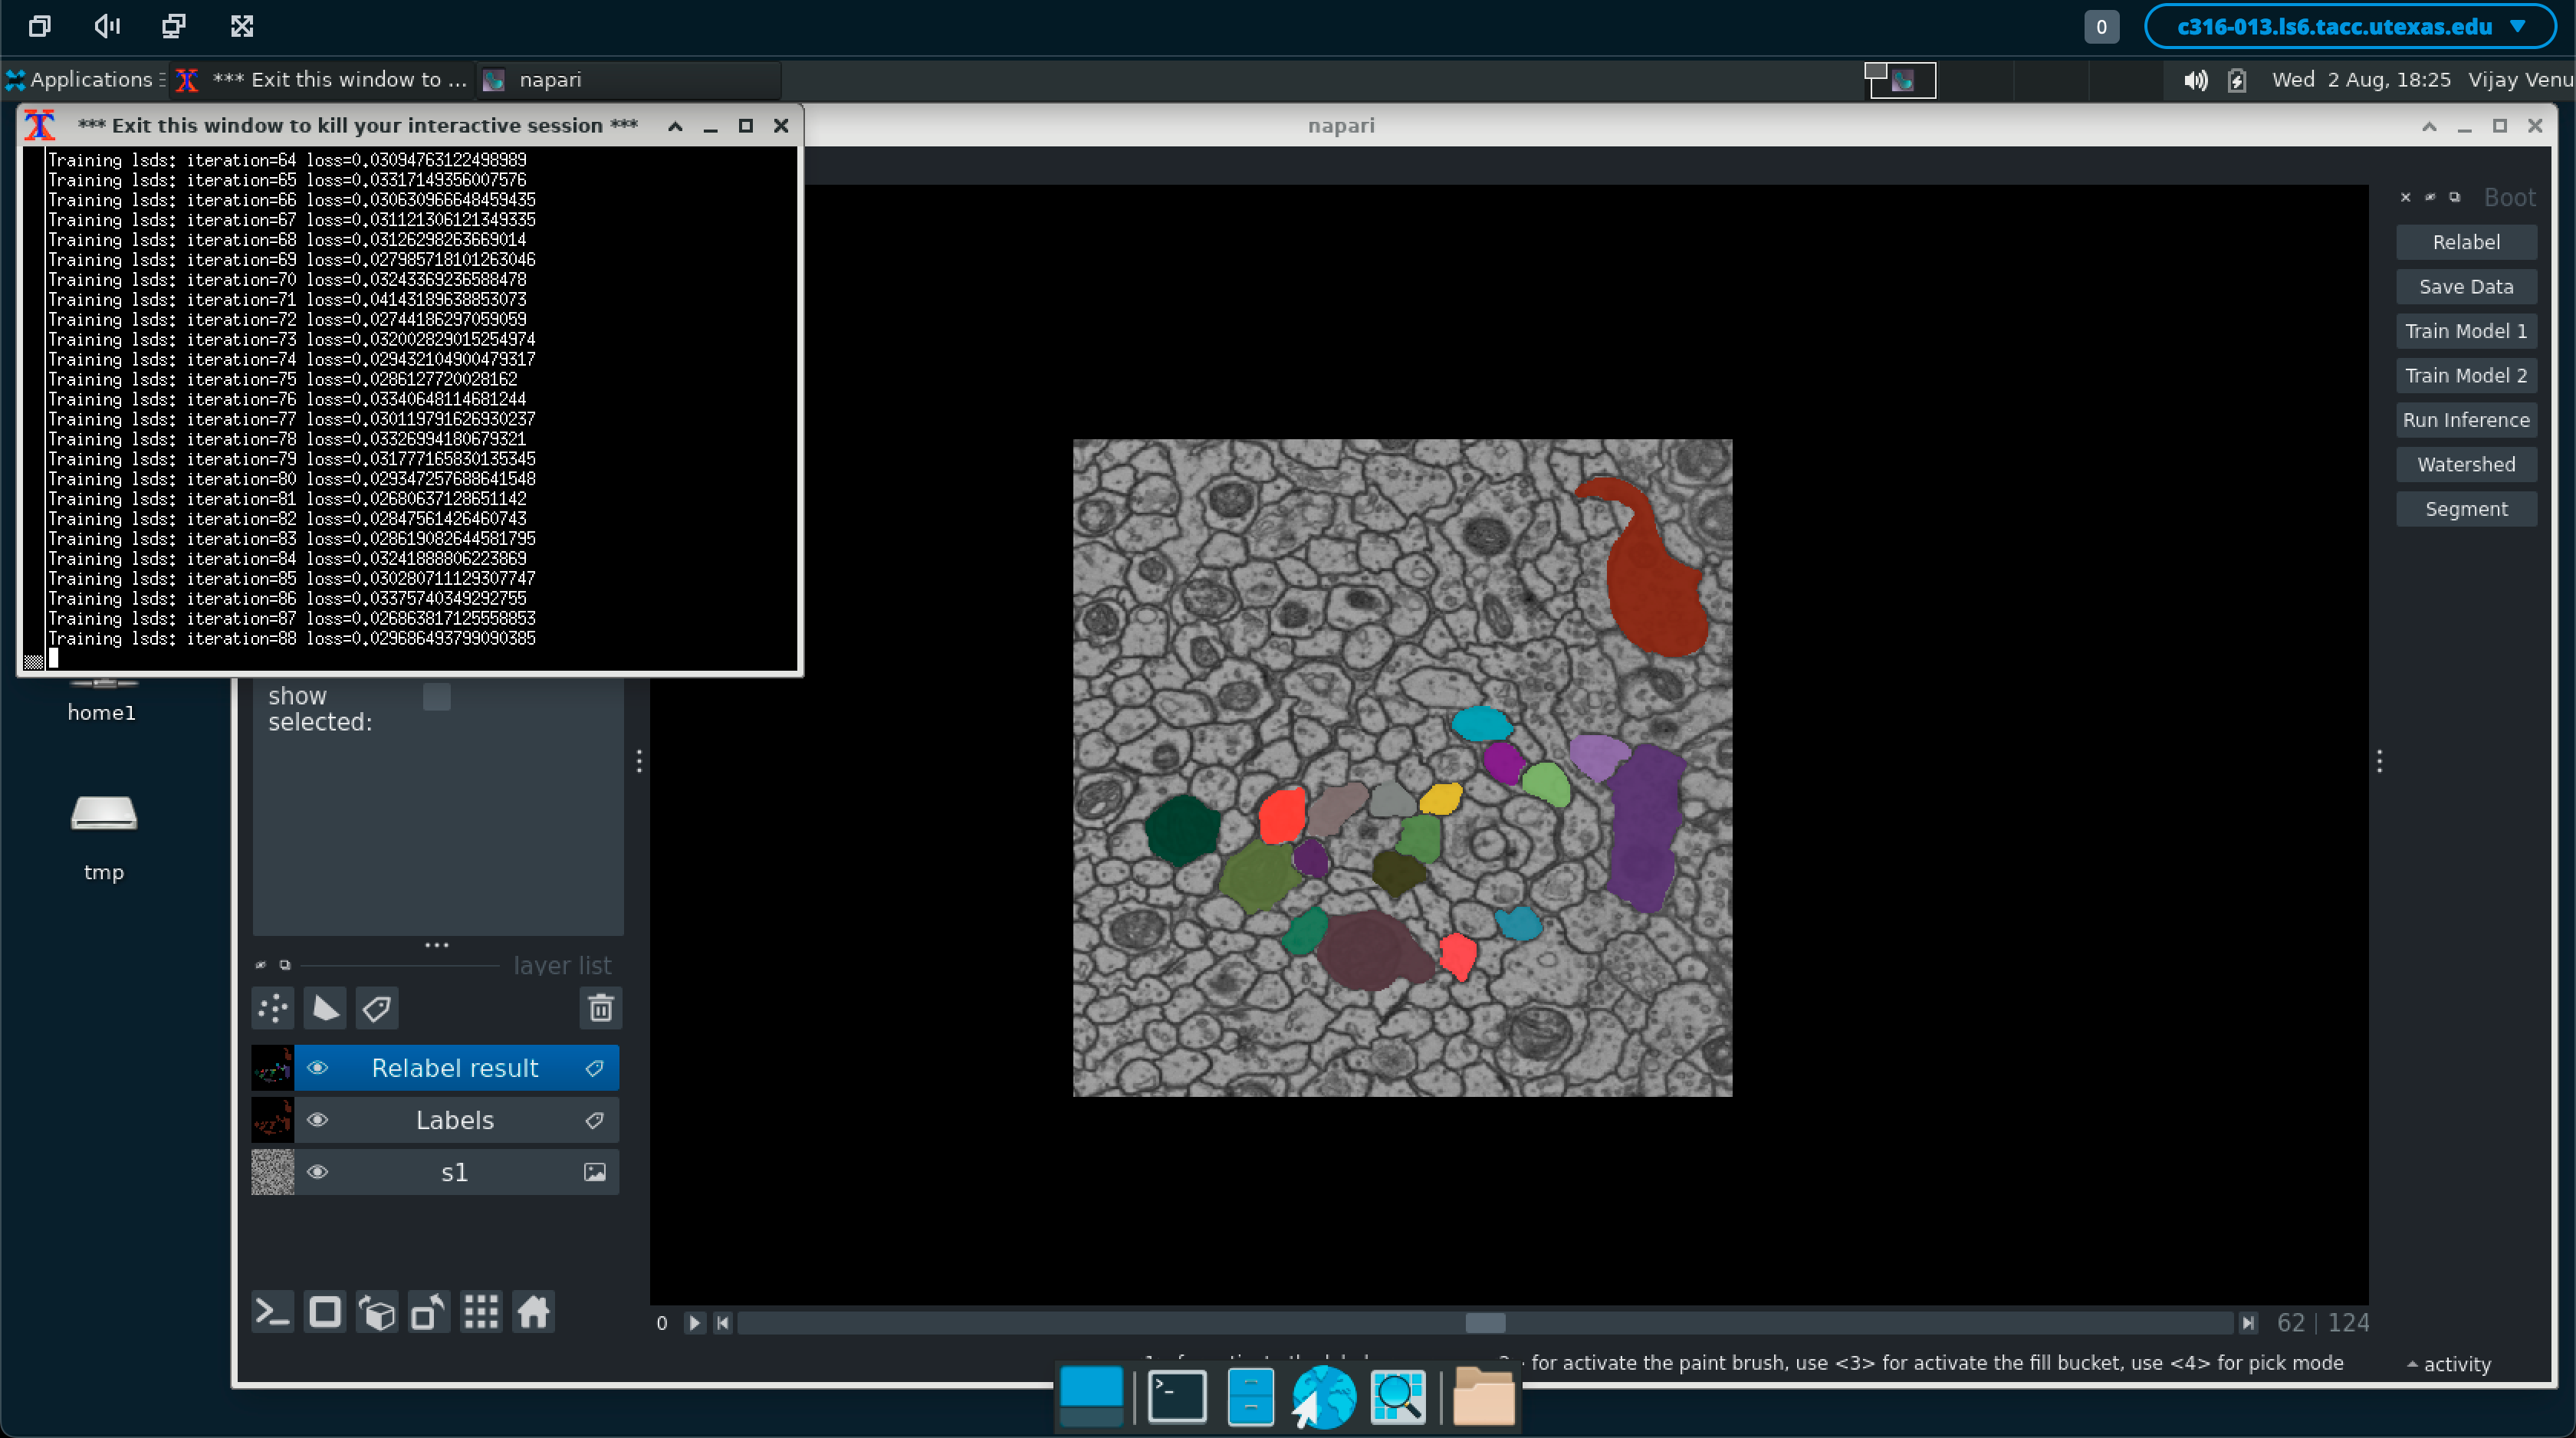Open the c316-013 host dropdown
The image size is (2576, 1438).
coord(2350,27)
